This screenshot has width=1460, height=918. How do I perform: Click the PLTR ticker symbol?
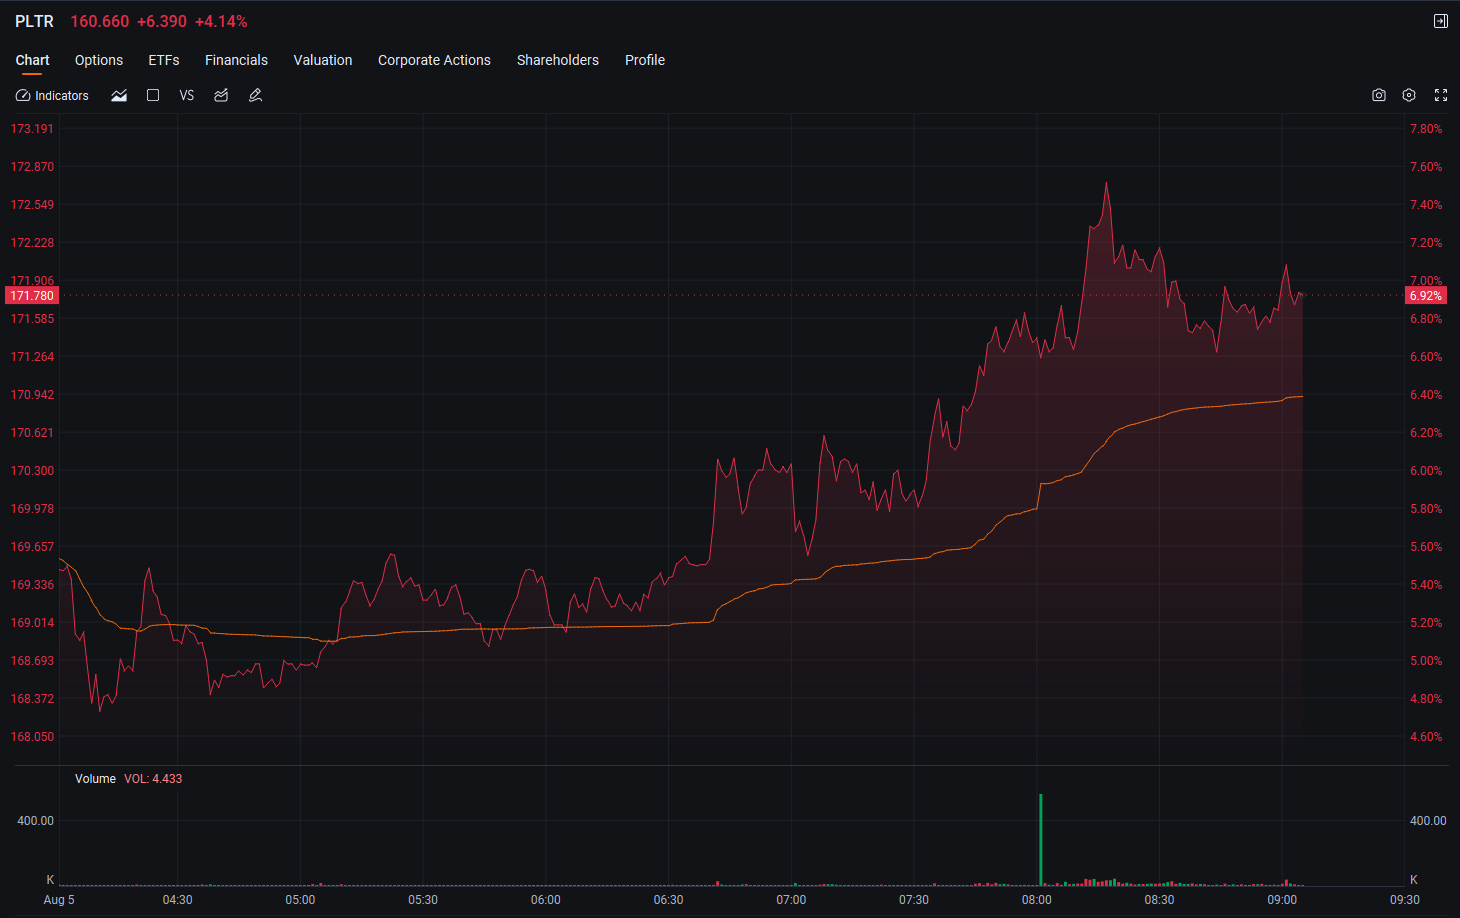click(x=34, y=21)
